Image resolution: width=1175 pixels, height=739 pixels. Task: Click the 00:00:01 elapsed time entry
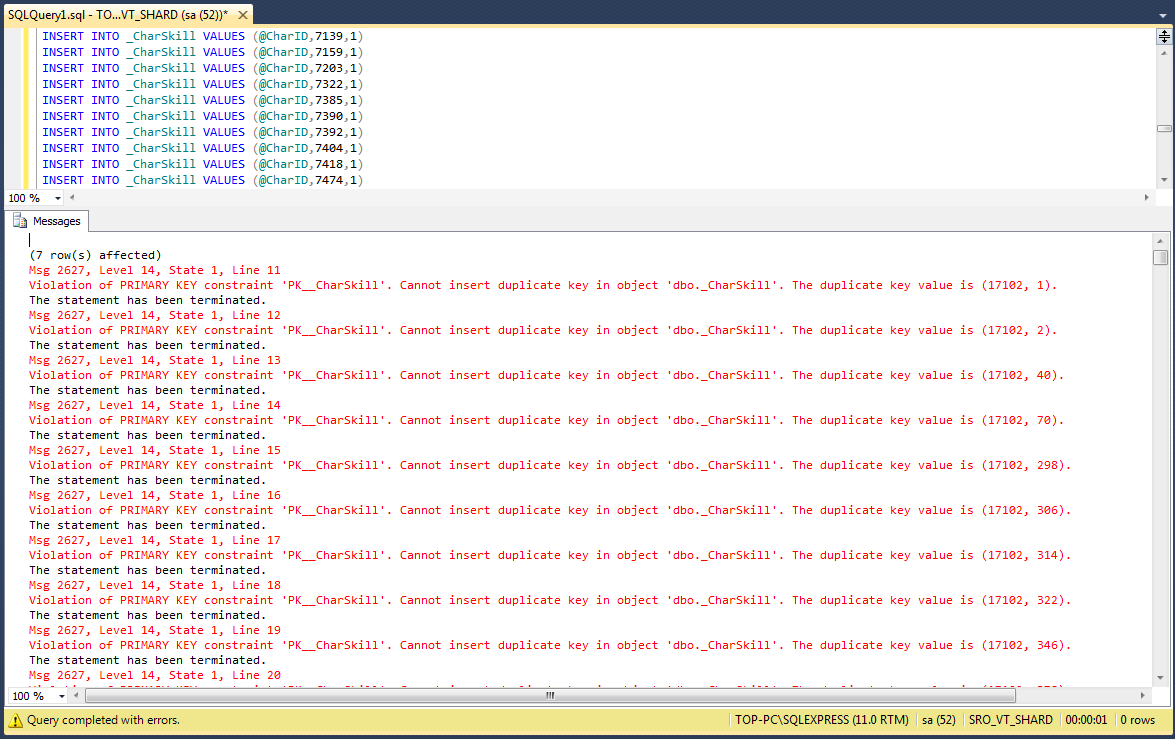click(1086, 720)
